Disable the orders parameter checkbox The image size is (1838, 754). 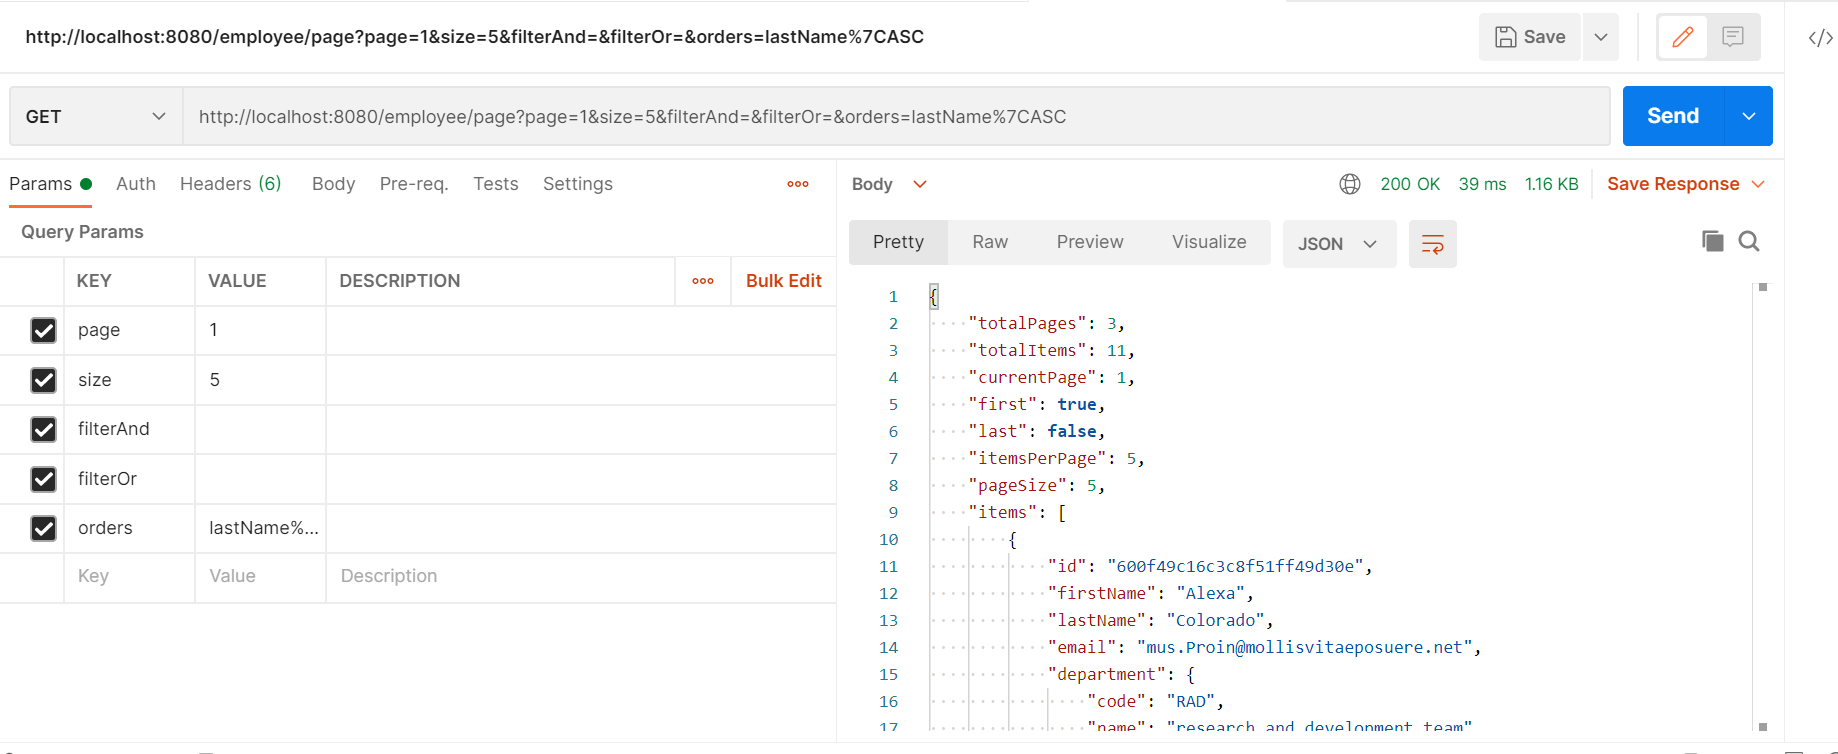click(43, 528)
